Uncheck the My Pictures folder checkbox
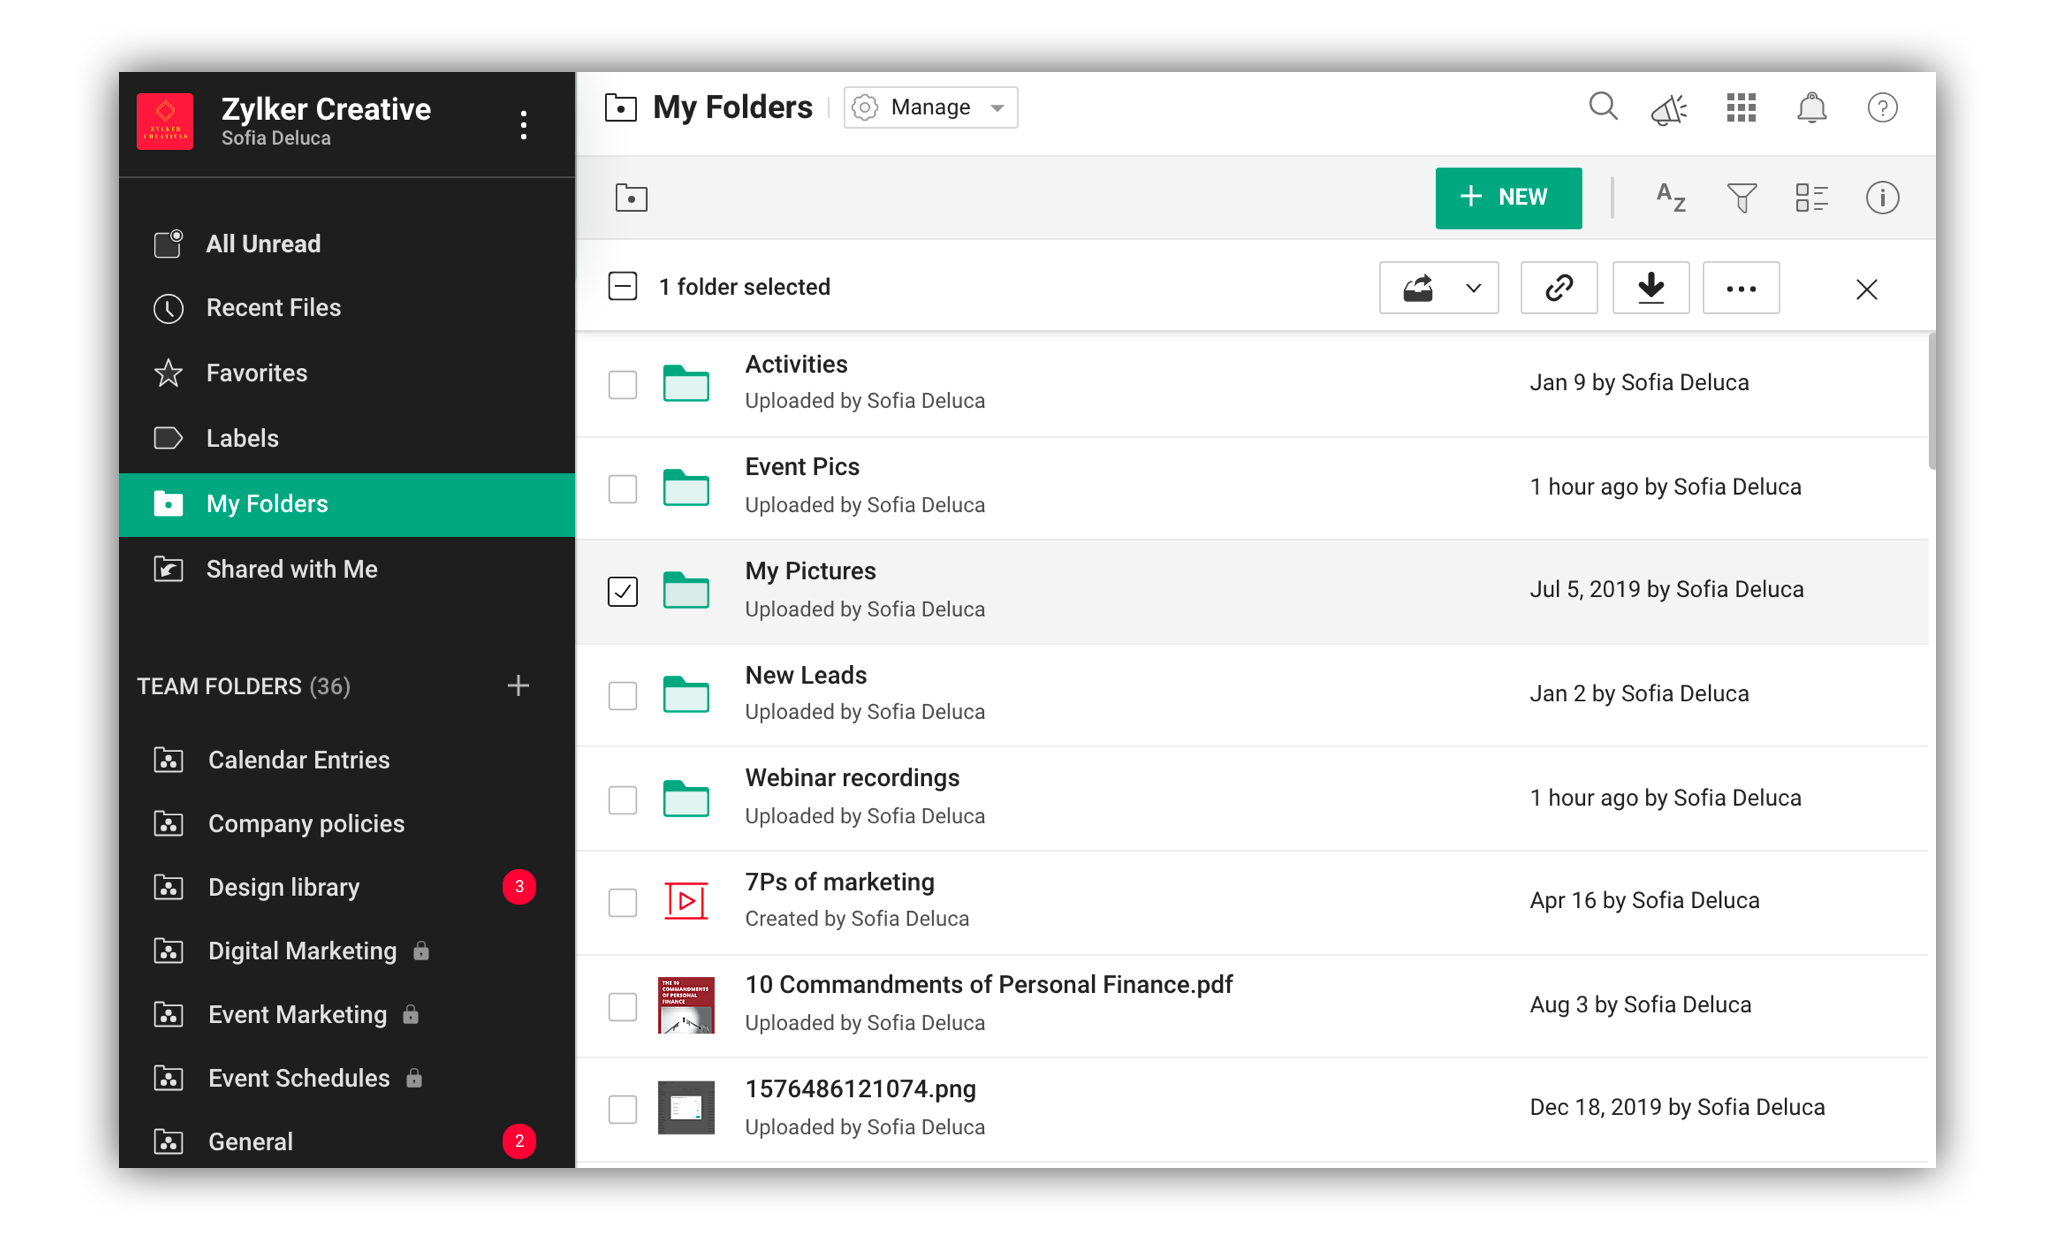The image size is (2056, 1240). tap(622, 591)
